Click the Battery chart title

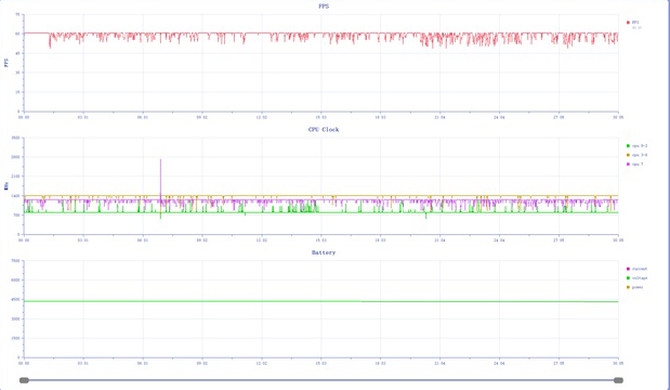[323, 252]
